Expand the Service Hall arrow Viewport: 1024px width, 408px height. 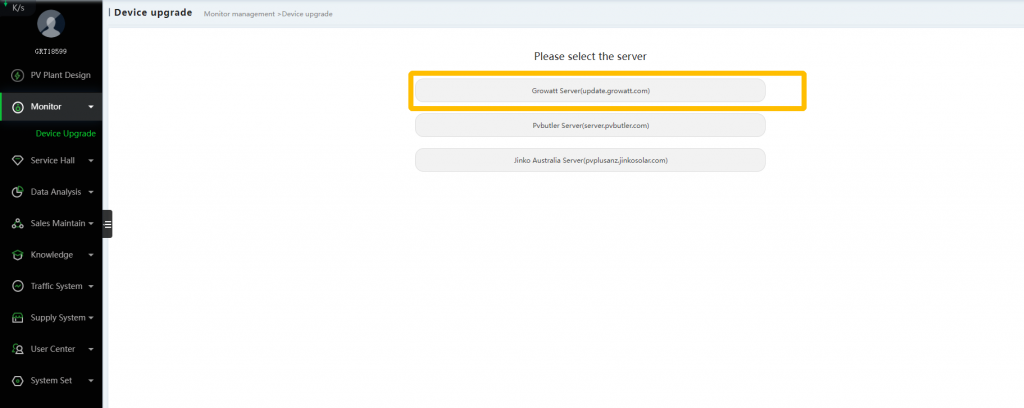pyautogui.click(x=91, y=161)
